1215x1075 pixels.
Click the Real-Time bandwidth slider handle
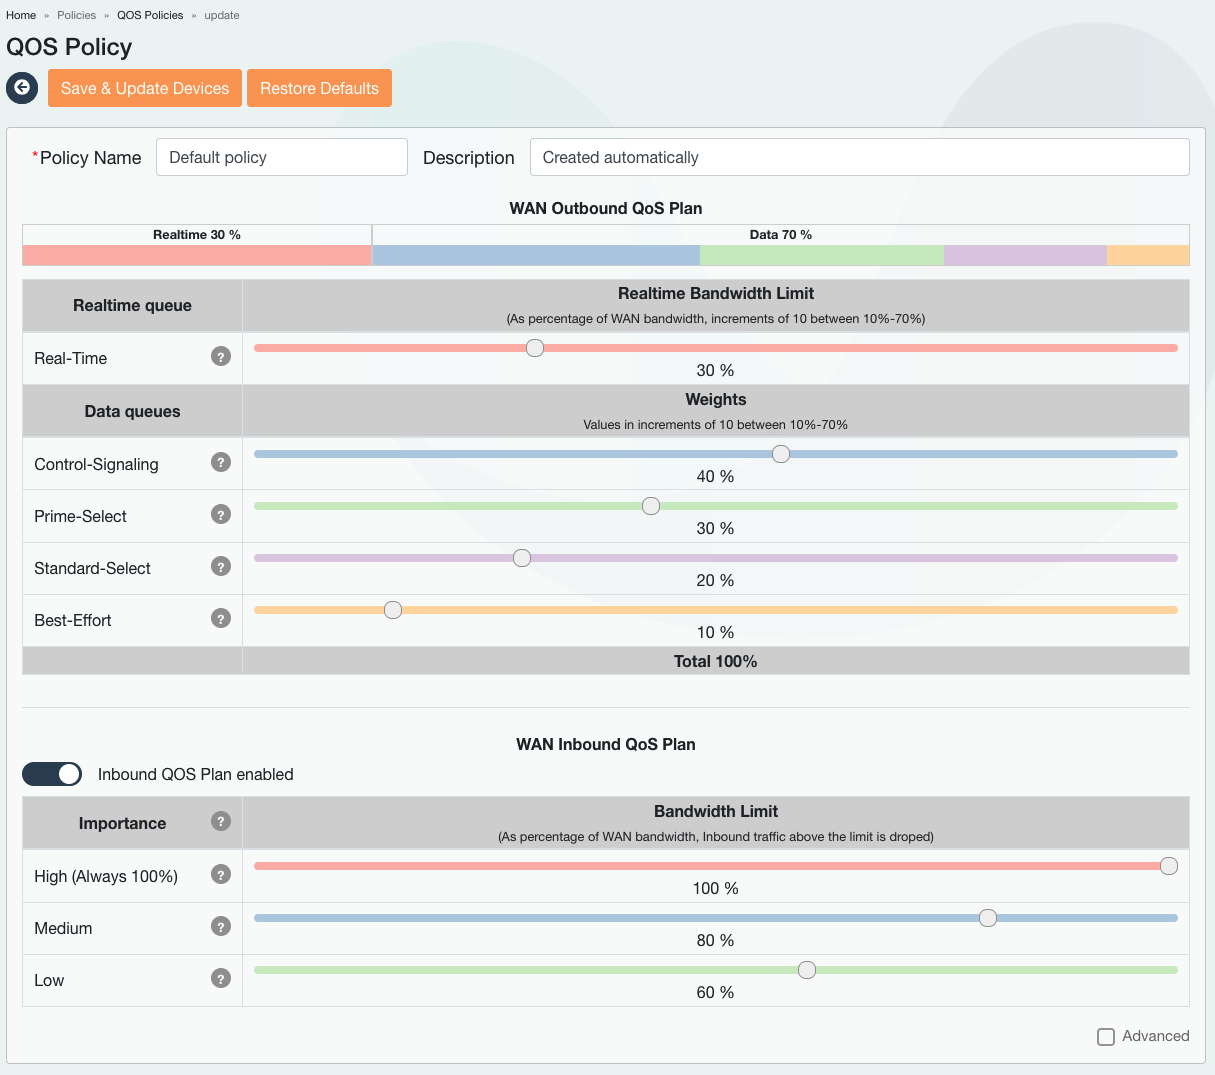click(535, 348)
